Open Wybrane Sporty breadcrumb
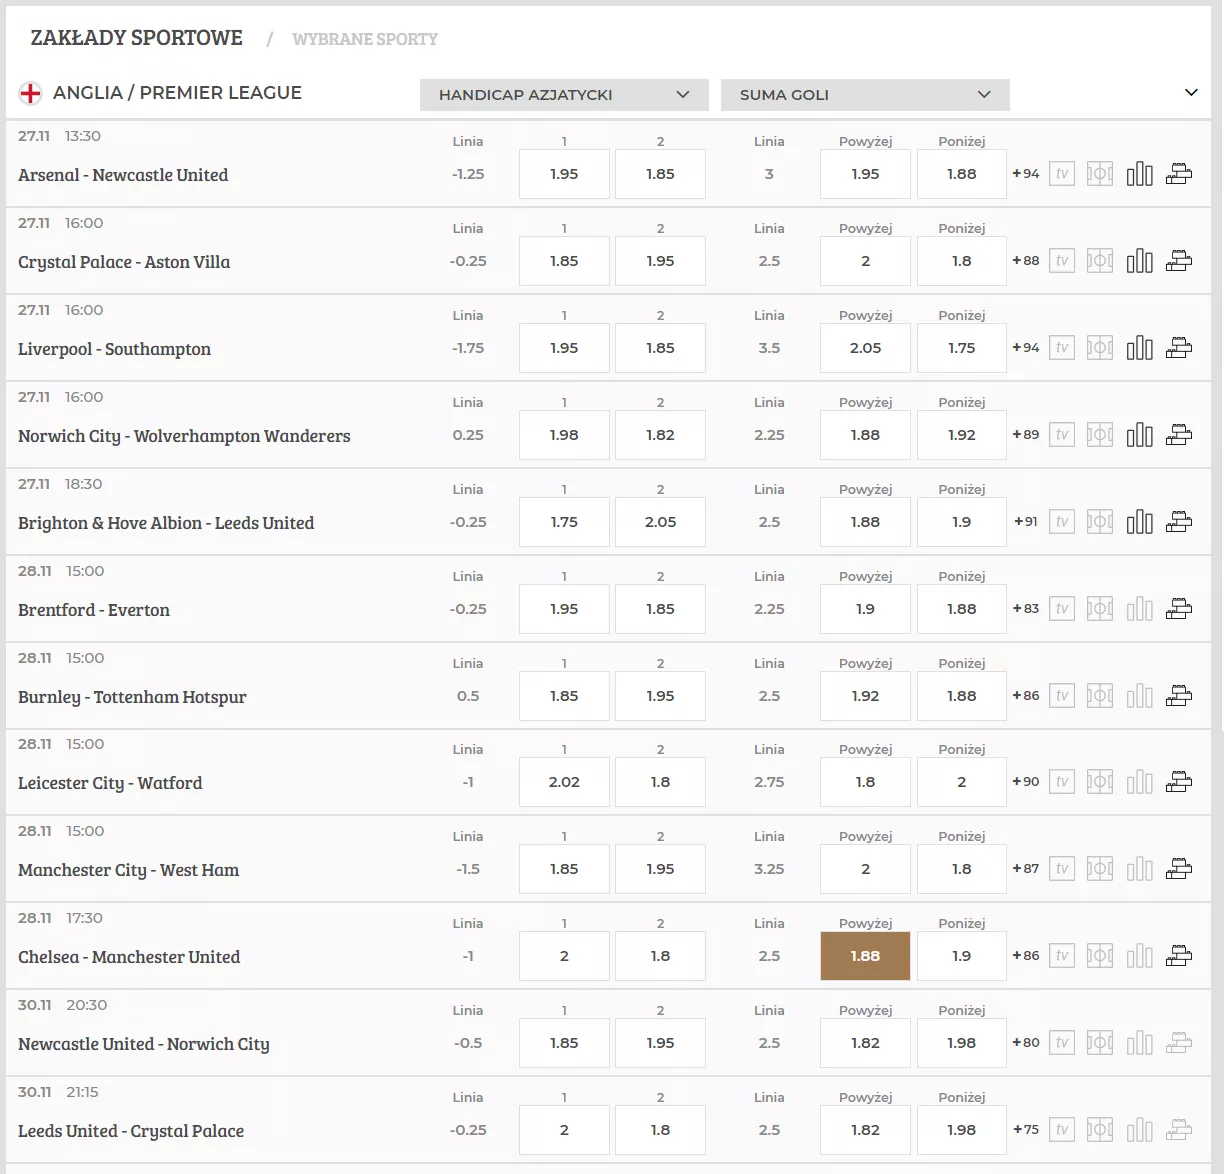Image resolution: width=1224 pixels, height=1174 pixels. tap(365, 39)
